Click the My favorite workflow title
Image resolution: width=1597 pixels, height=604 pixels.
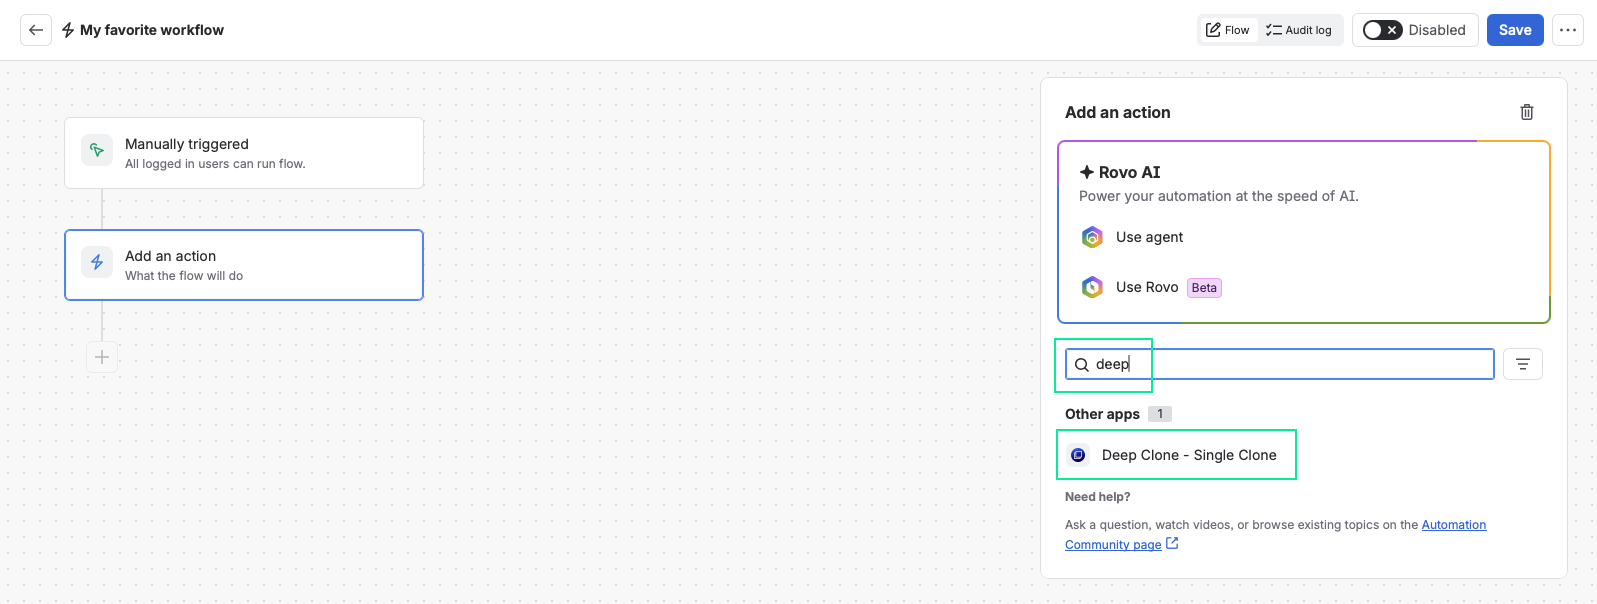pos(152,30)
